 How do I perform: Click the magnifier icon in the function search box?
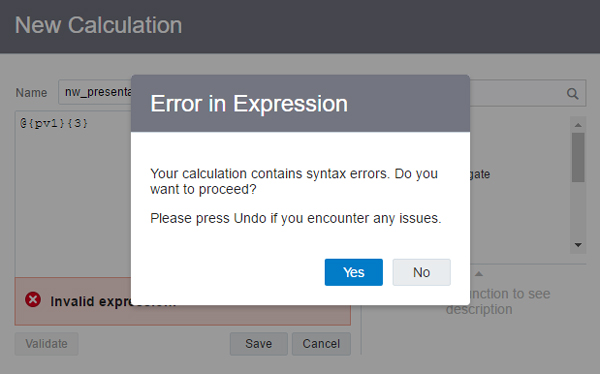click(x=572, y=93)
